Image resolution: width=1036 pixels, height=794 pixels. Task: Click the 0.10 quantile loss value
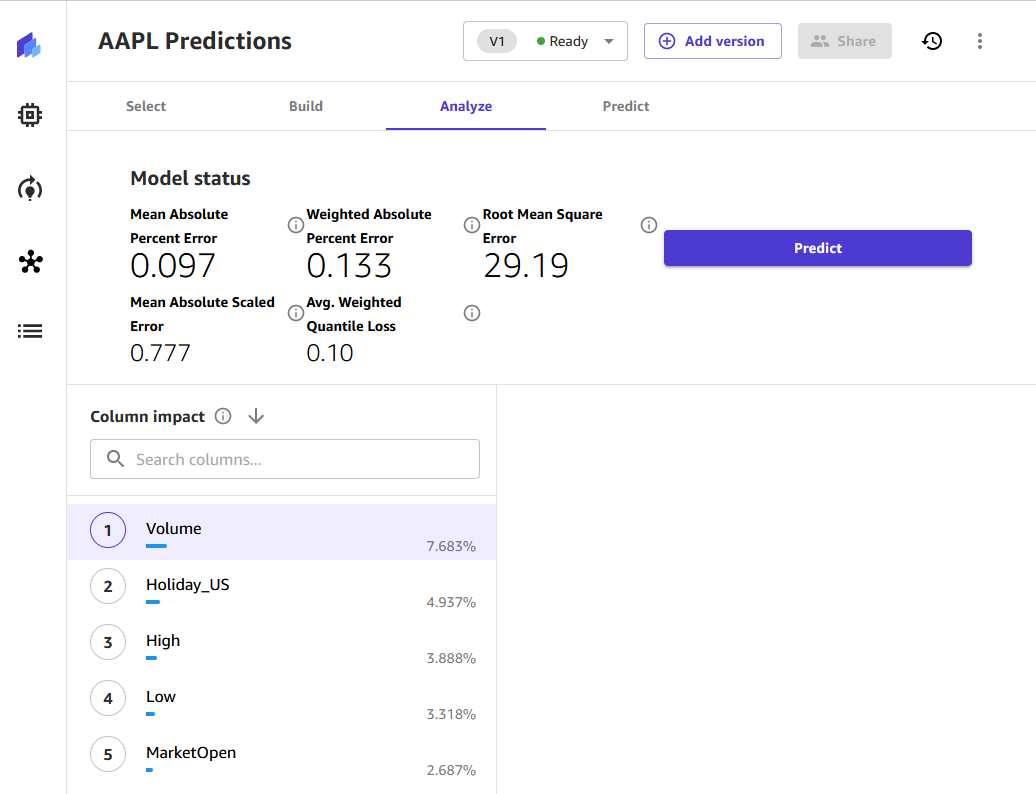[x=330, y=353]
